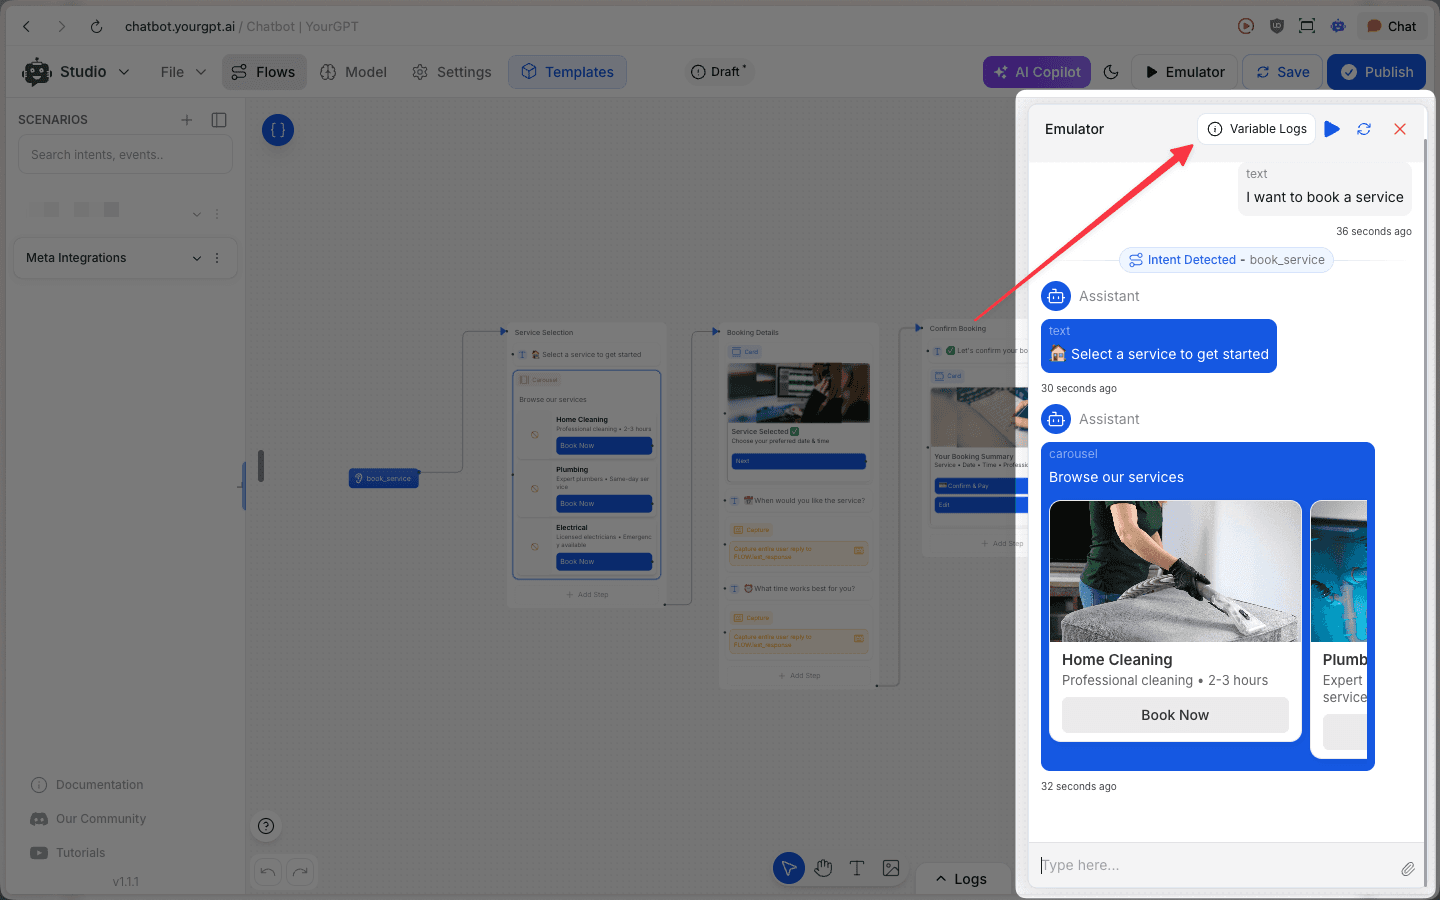Expand the Meta Integrations section
Viewport: 1440px width, 900px height.
click(196, 258)
